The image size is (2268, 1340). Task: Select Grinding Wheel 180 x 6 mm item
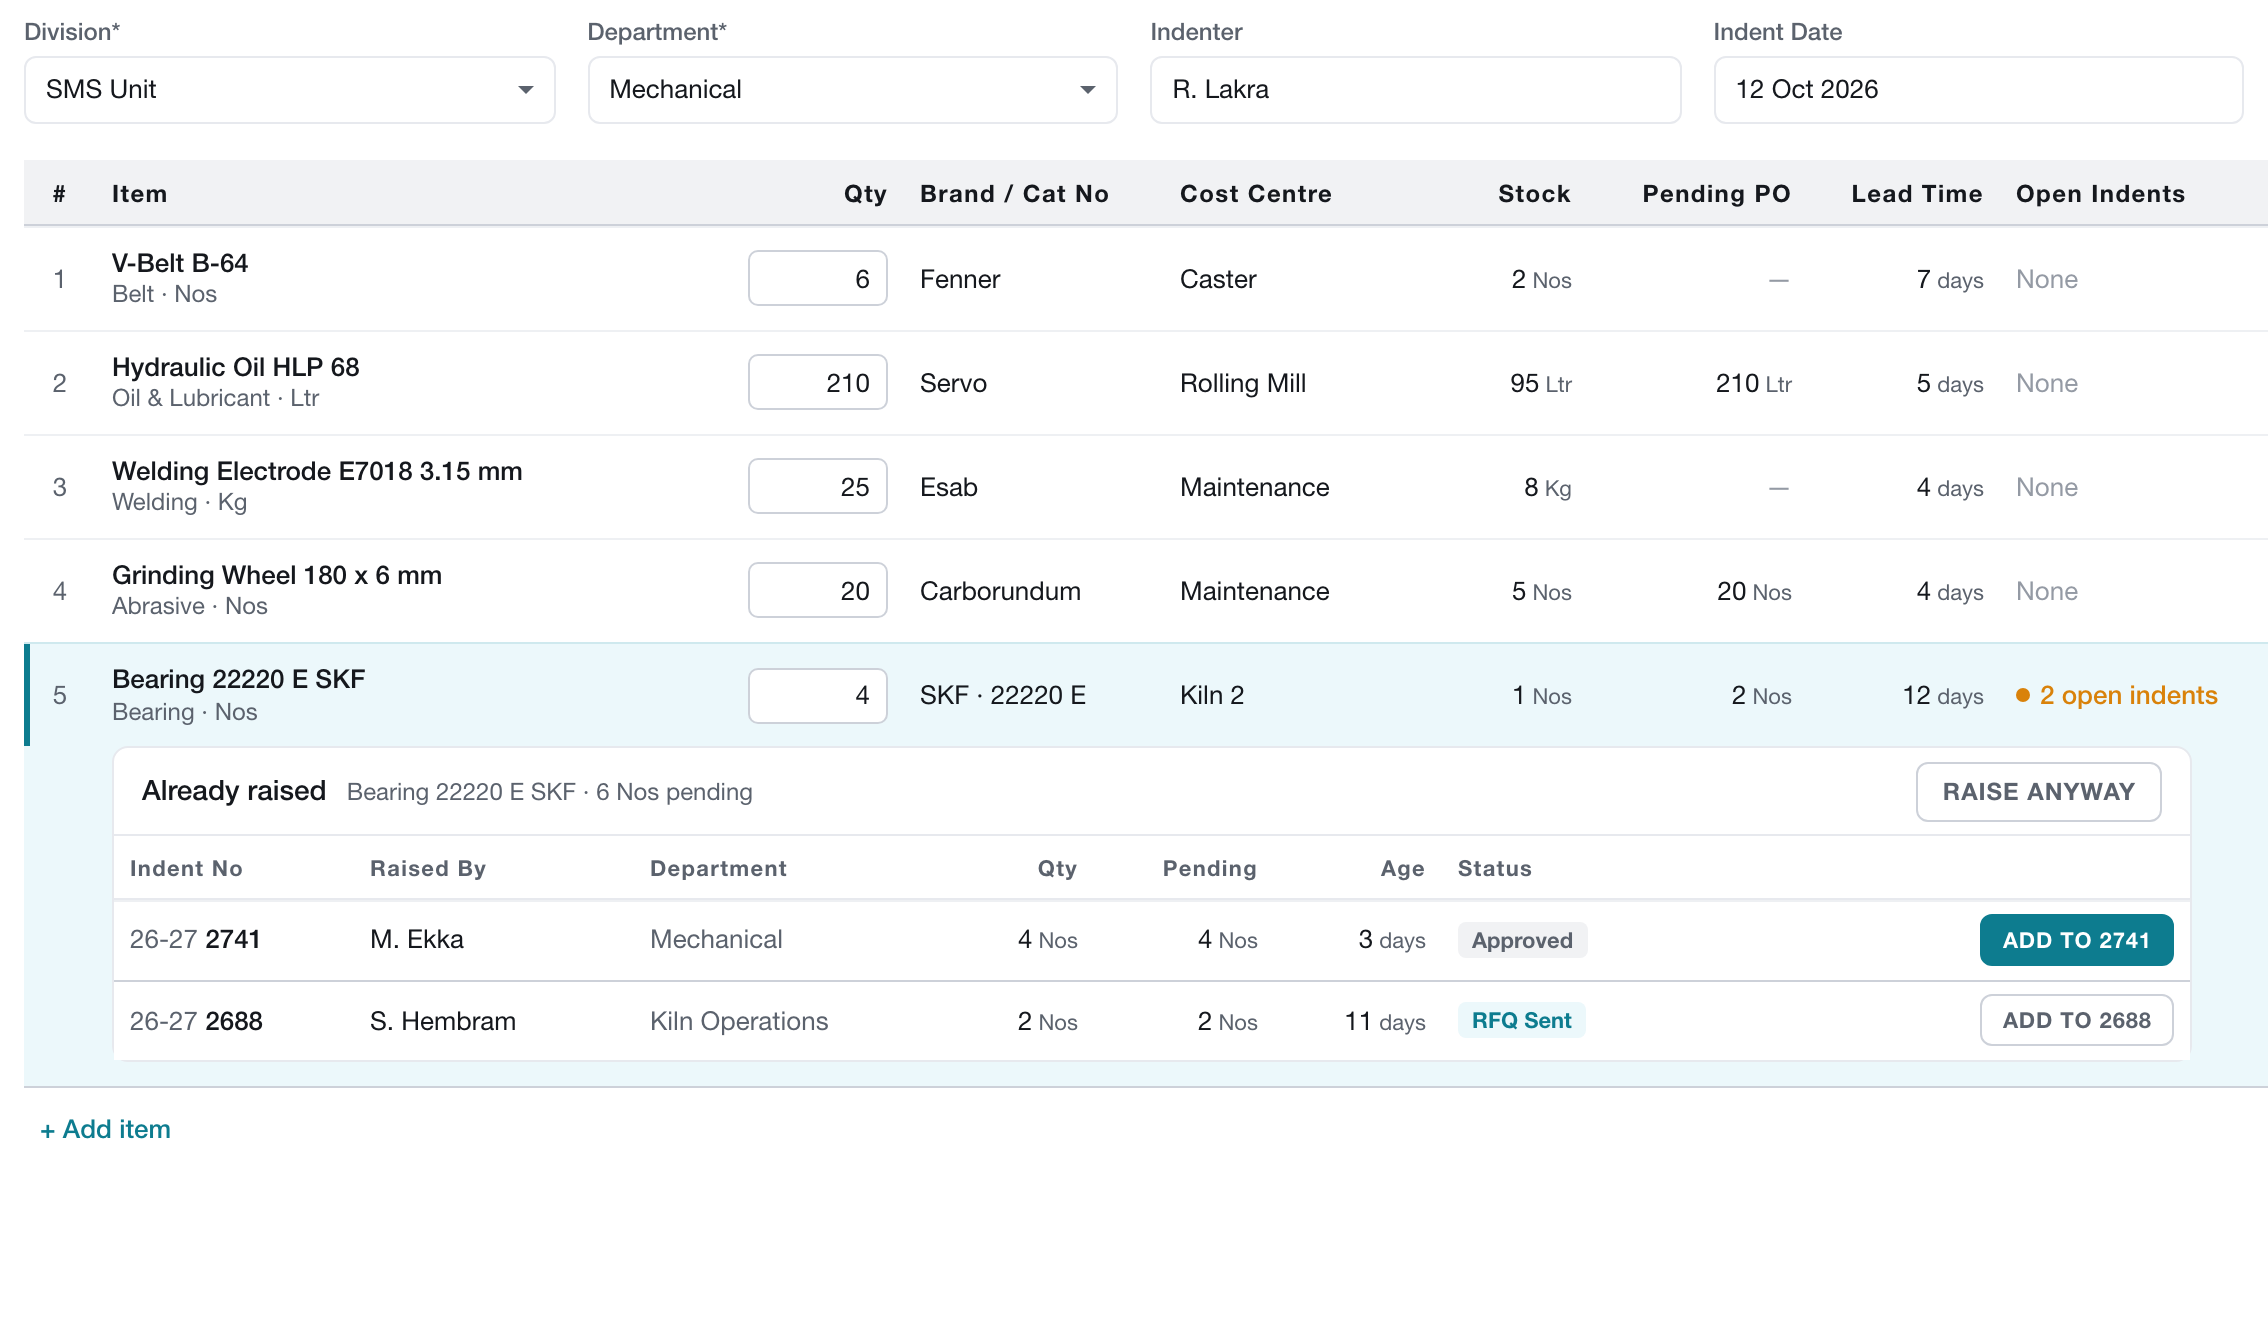pyautogui.click(x=277, y=575)
